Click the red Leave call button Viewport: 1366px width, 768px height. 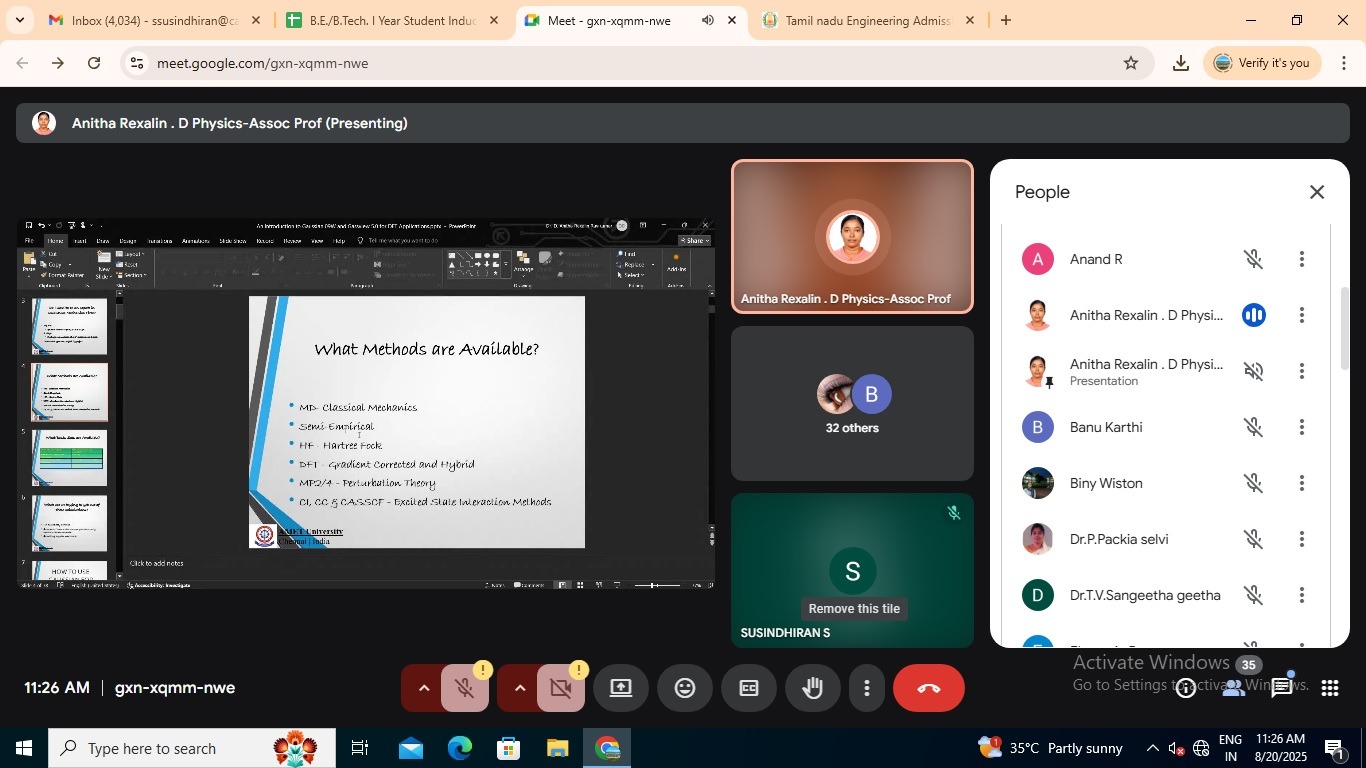pyautogui.click(x=928, y=688)
